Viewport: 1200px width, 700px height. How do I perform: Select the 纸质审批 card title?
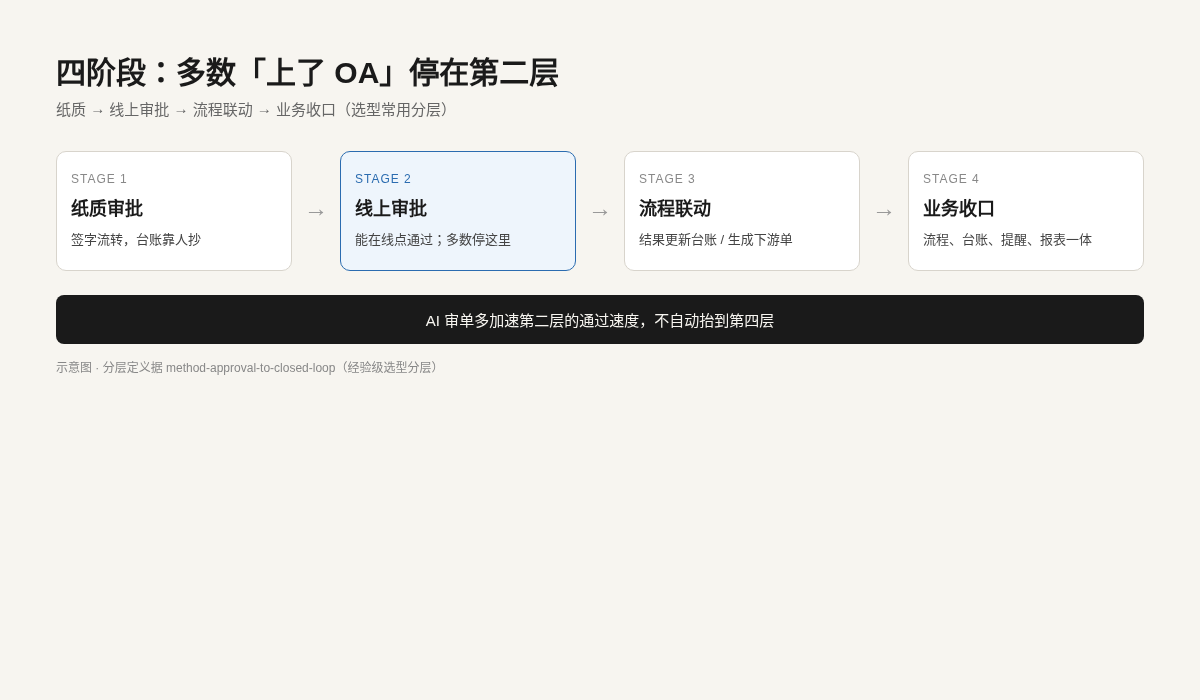pos(107,208)
